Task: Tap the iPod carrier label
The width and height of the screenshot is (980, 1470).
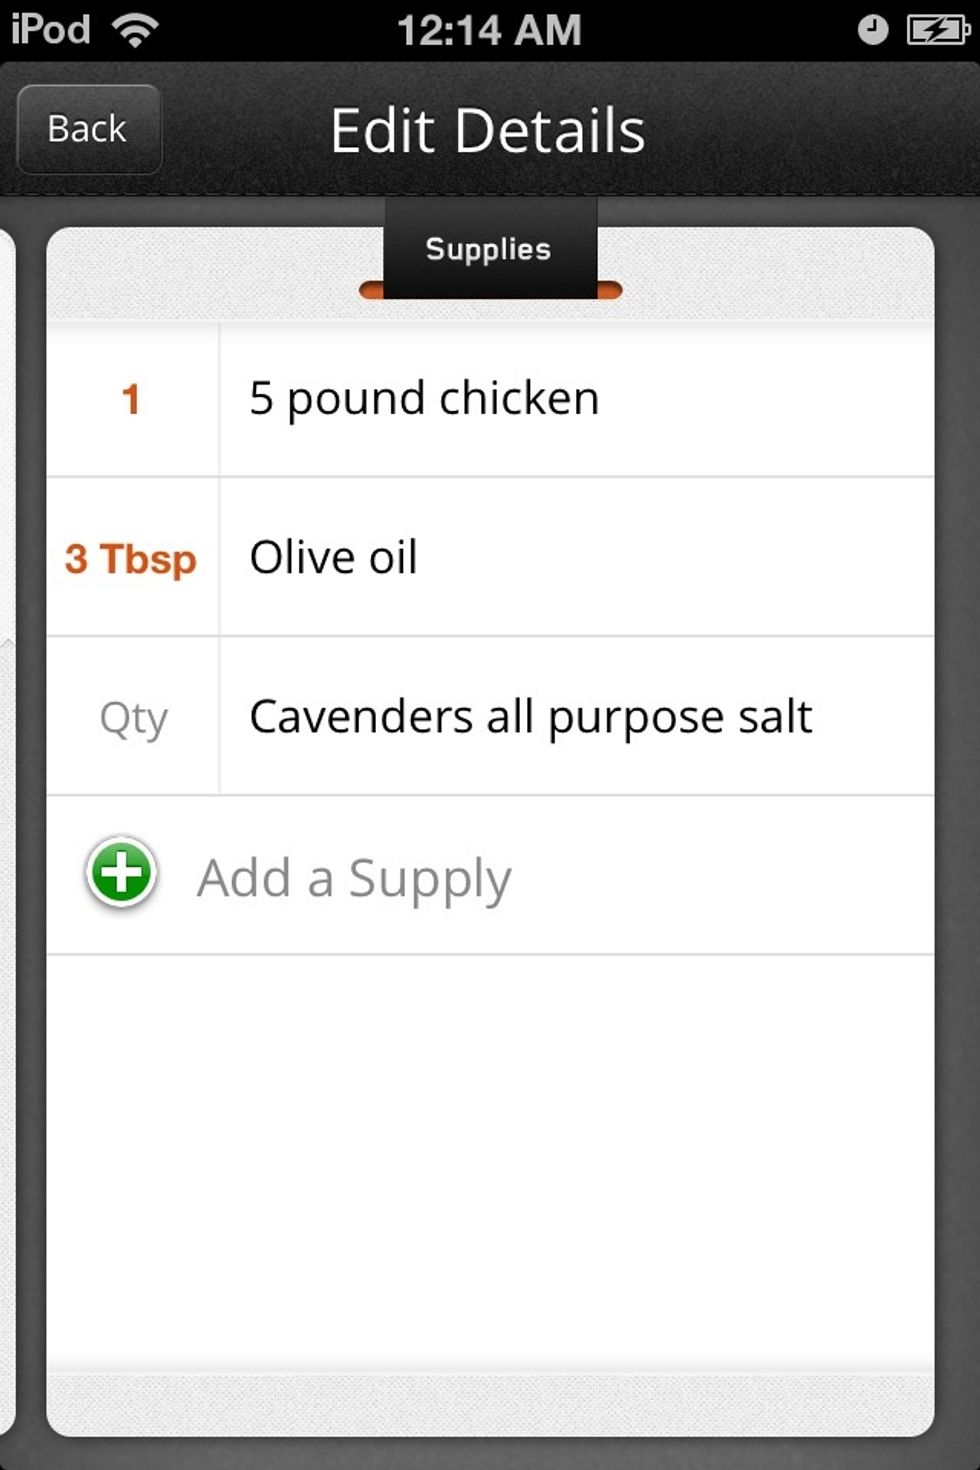Action: click(51, 29)
